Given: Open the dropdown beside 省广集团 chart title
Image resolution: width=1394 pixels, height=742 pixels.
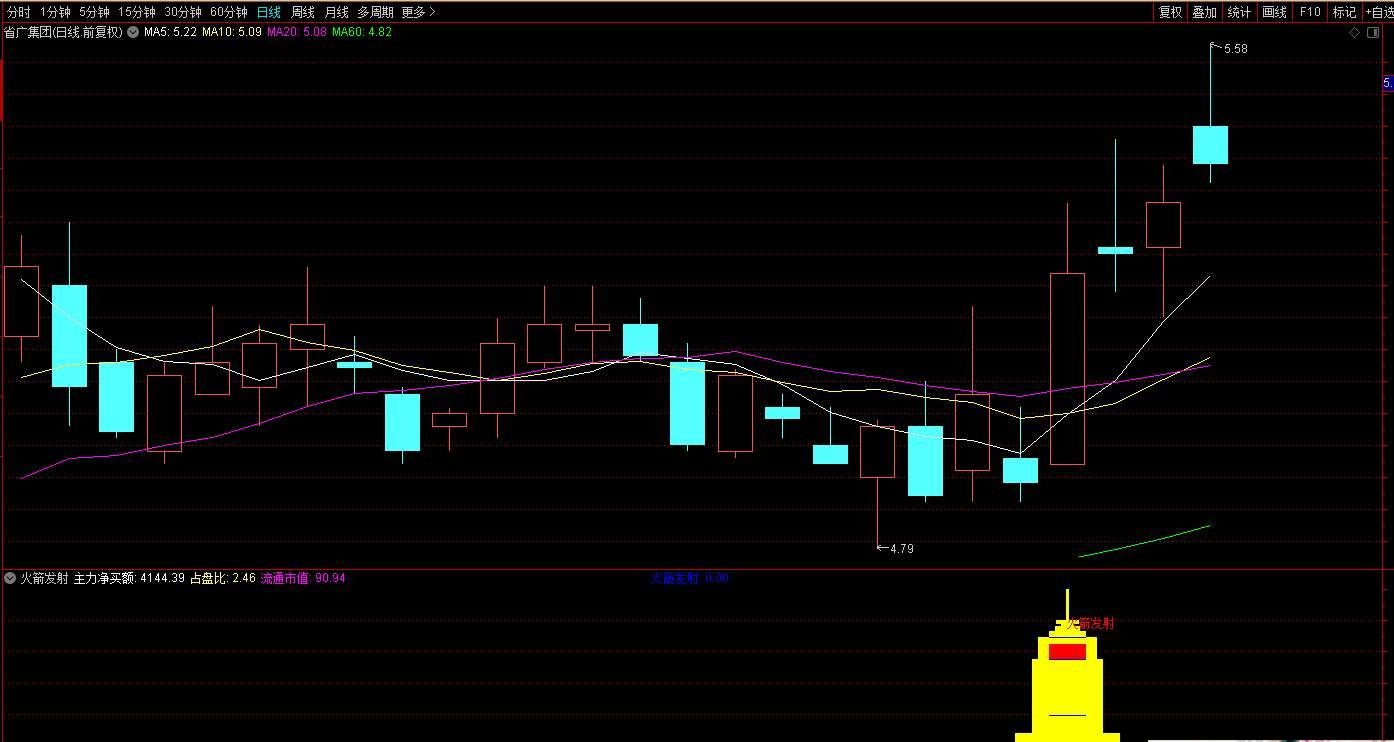Looking at the screenshot, I should 133,32.
